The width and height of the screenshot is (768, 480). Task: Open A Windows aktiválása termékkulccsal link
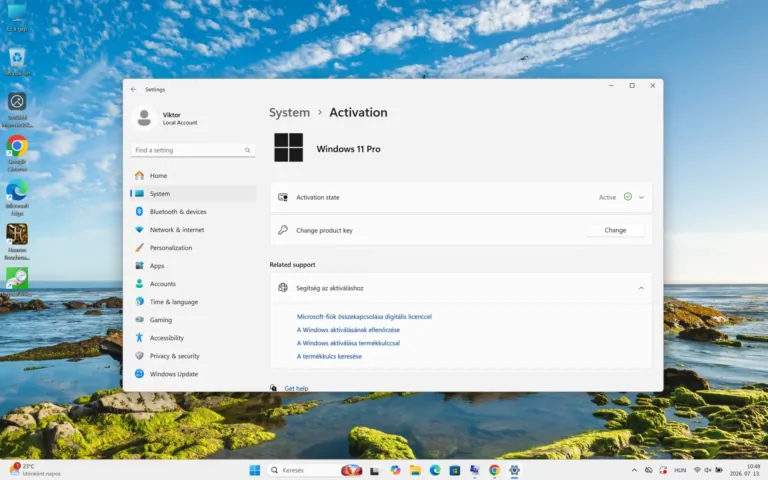point(348,343)
